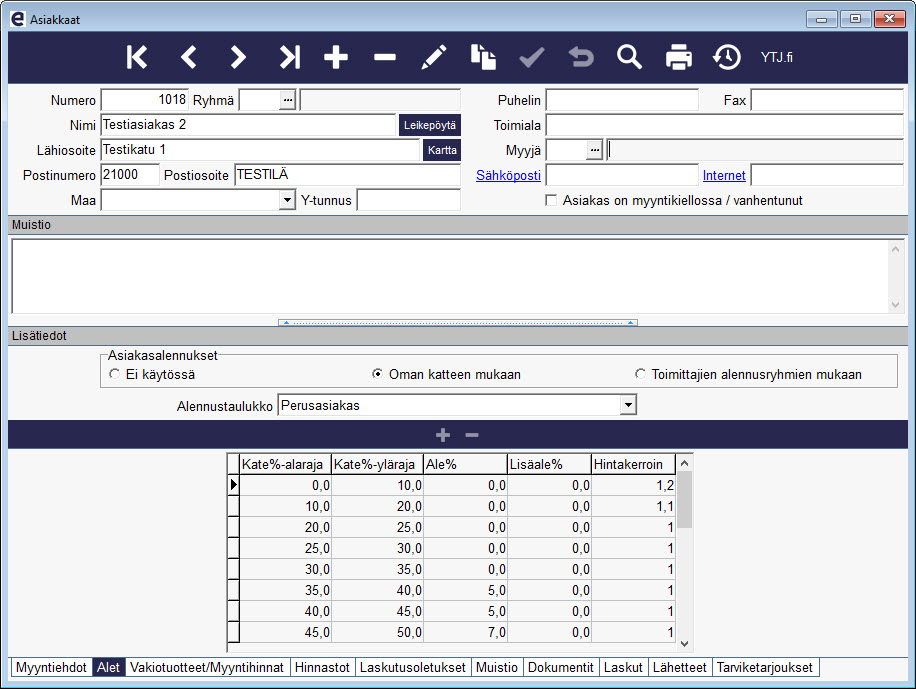Open the Lähetteet tab
This screenshot has height=689, width=916.
[679, 667]
